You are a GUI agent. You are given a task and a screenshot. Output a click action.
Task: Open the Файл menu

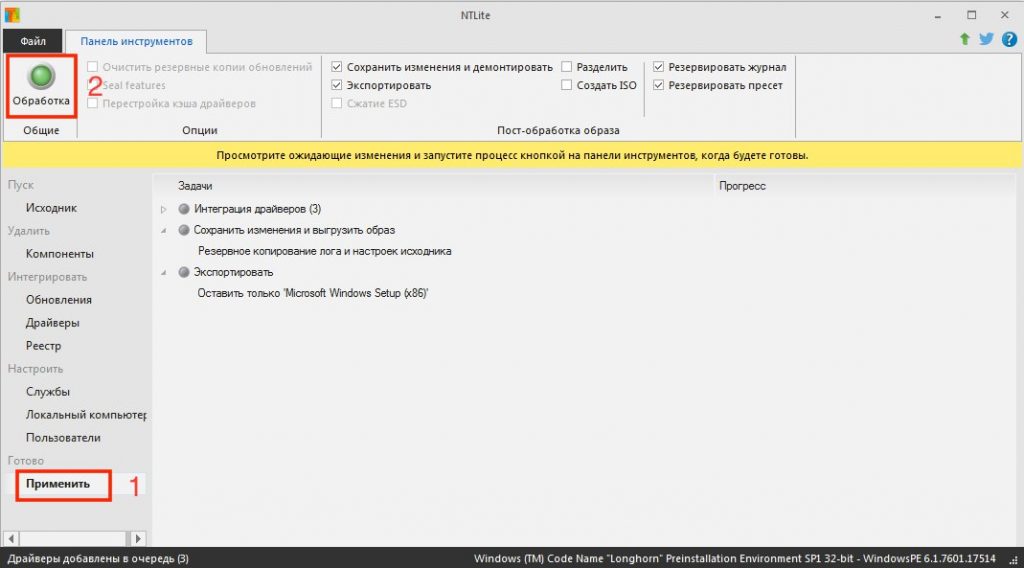(33, 41)
